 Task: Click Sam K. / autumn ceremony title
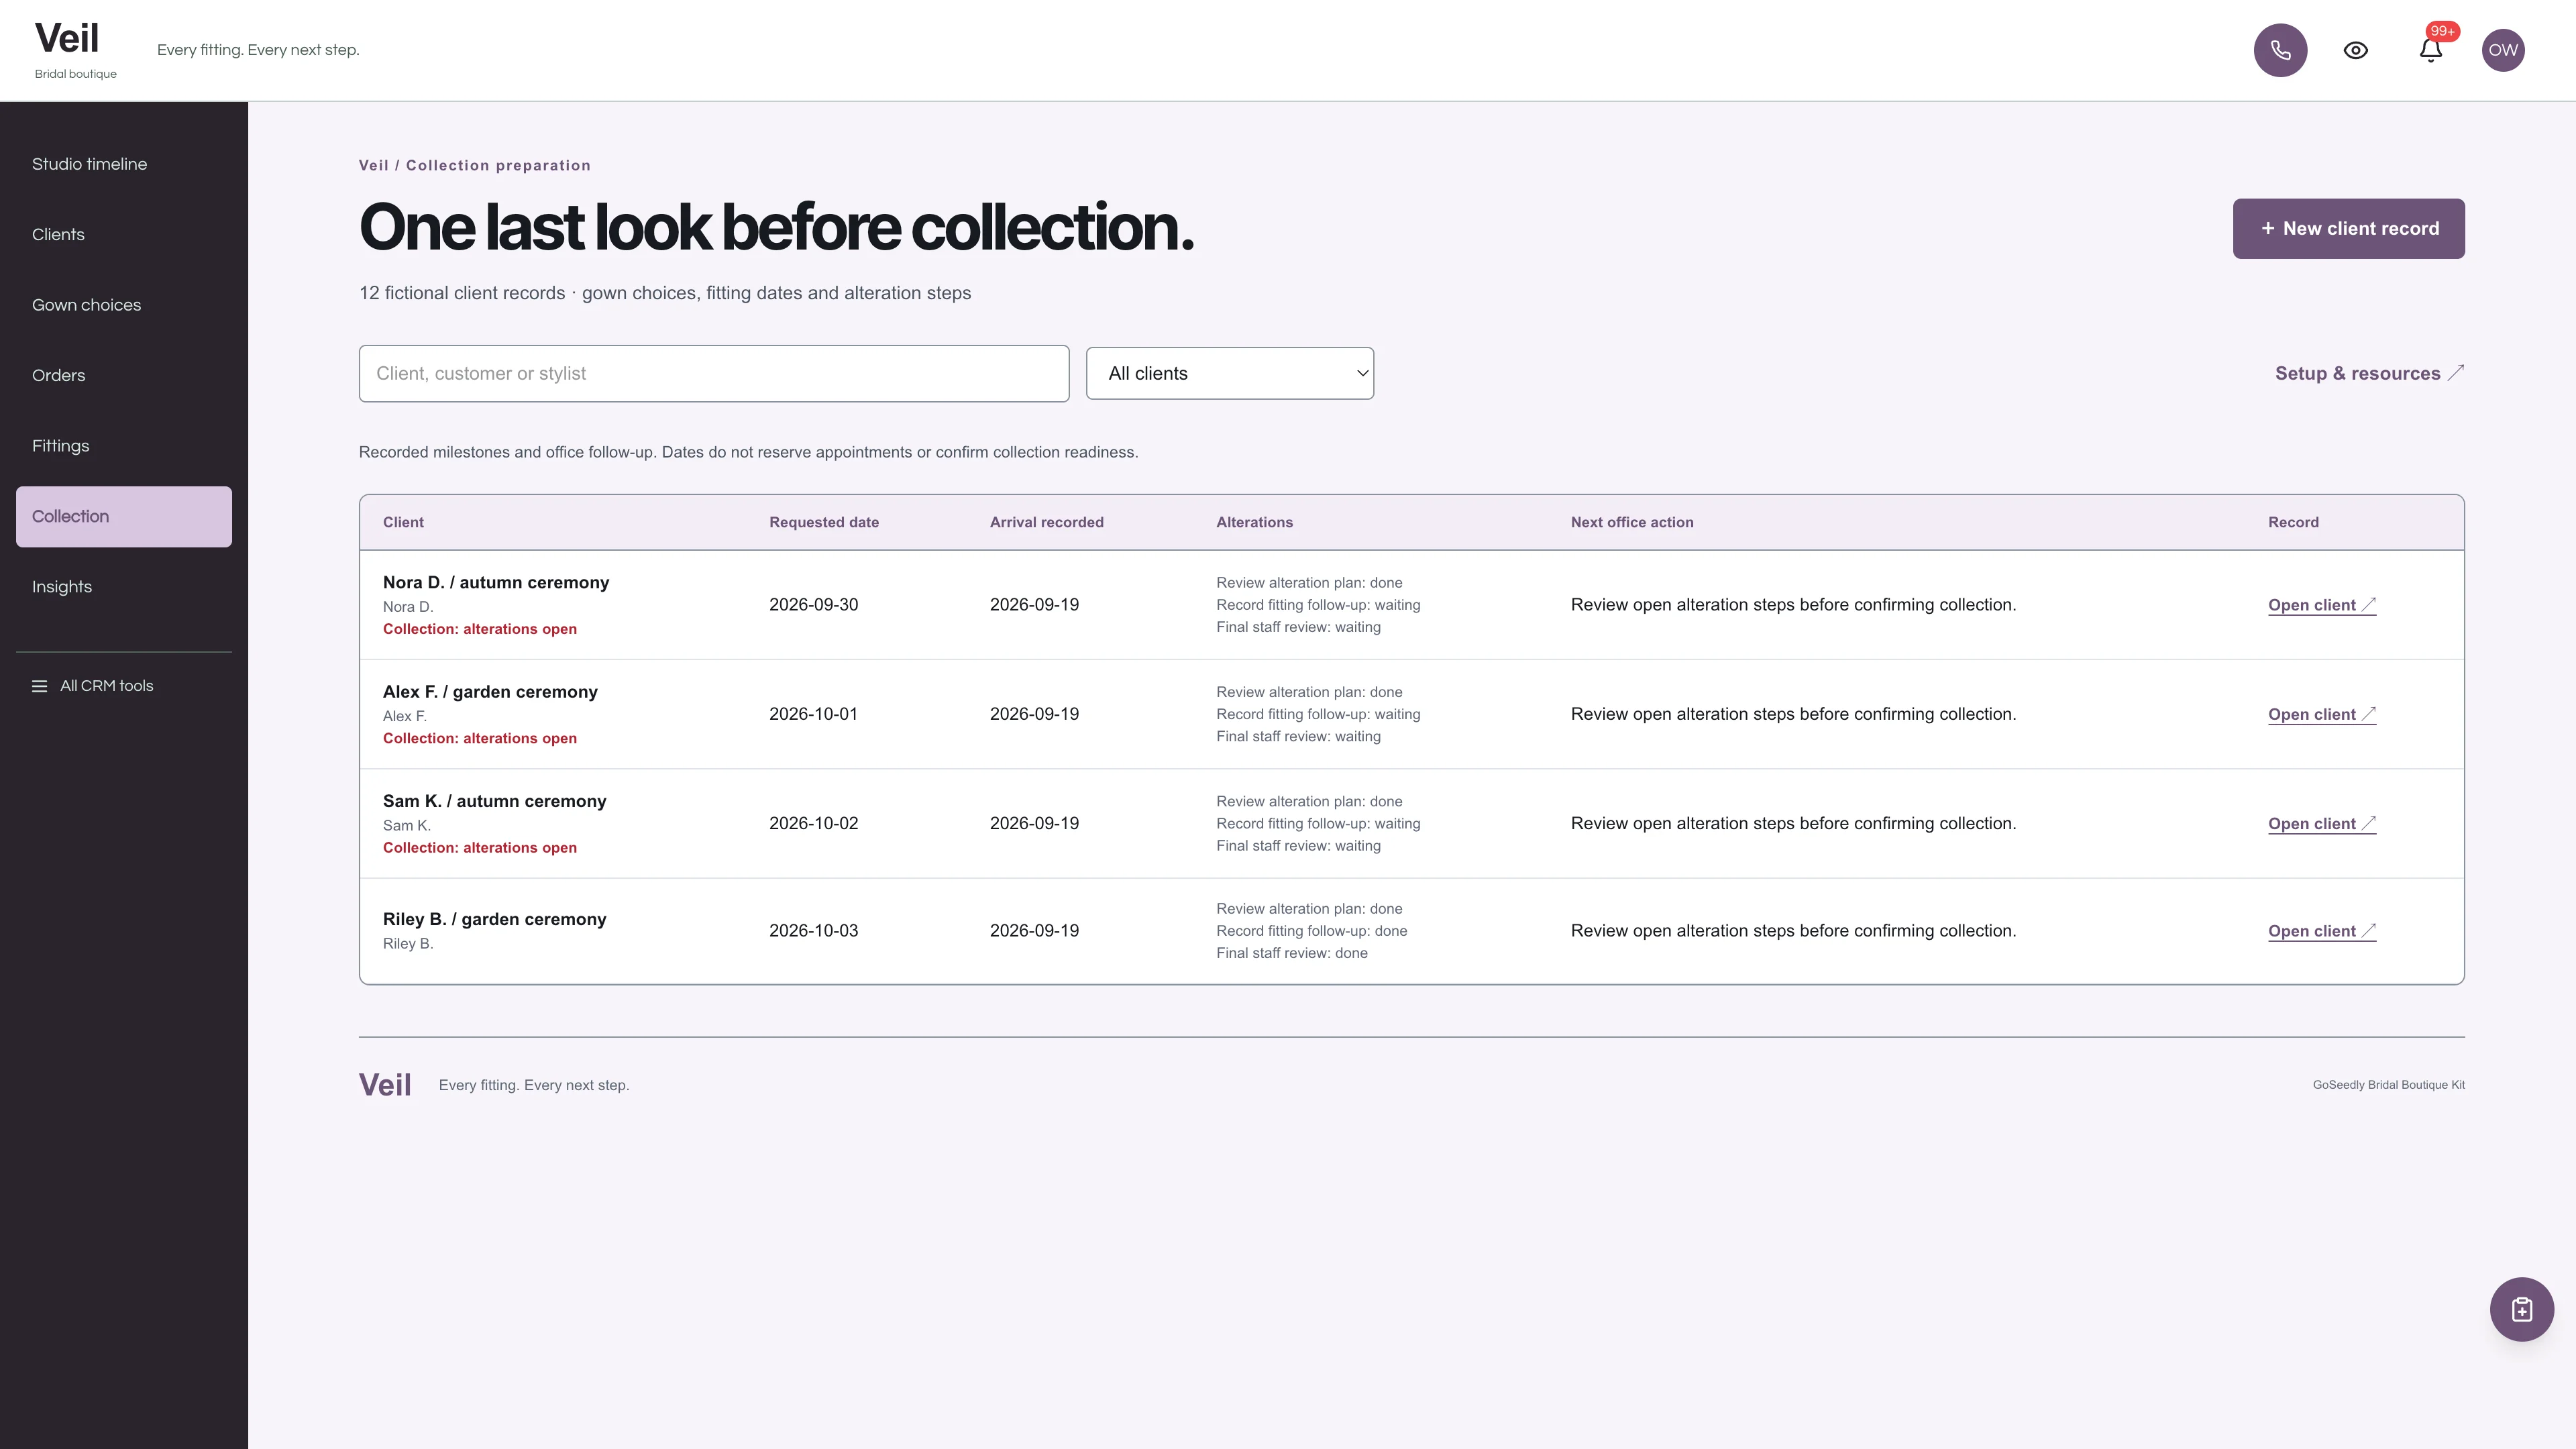pos(494,801)
